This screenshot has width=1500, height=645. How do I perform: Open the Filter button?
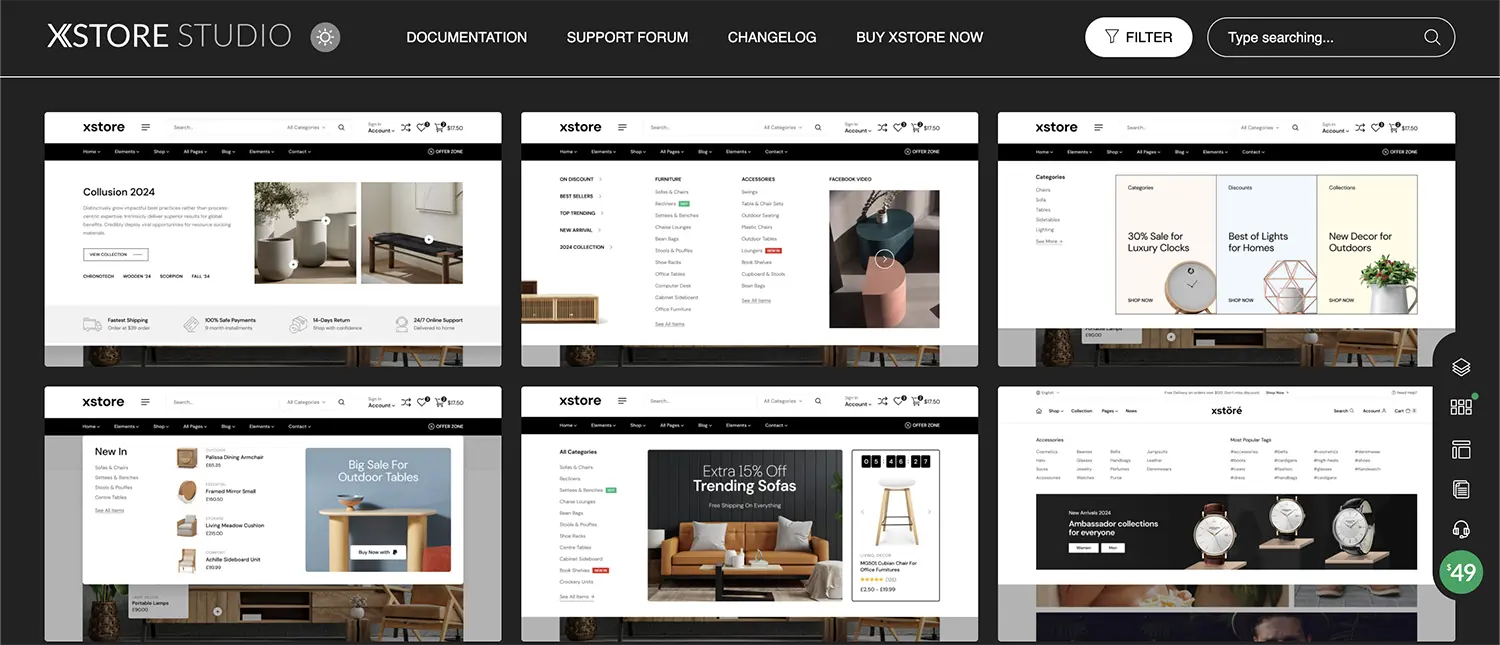(1138, 37)
